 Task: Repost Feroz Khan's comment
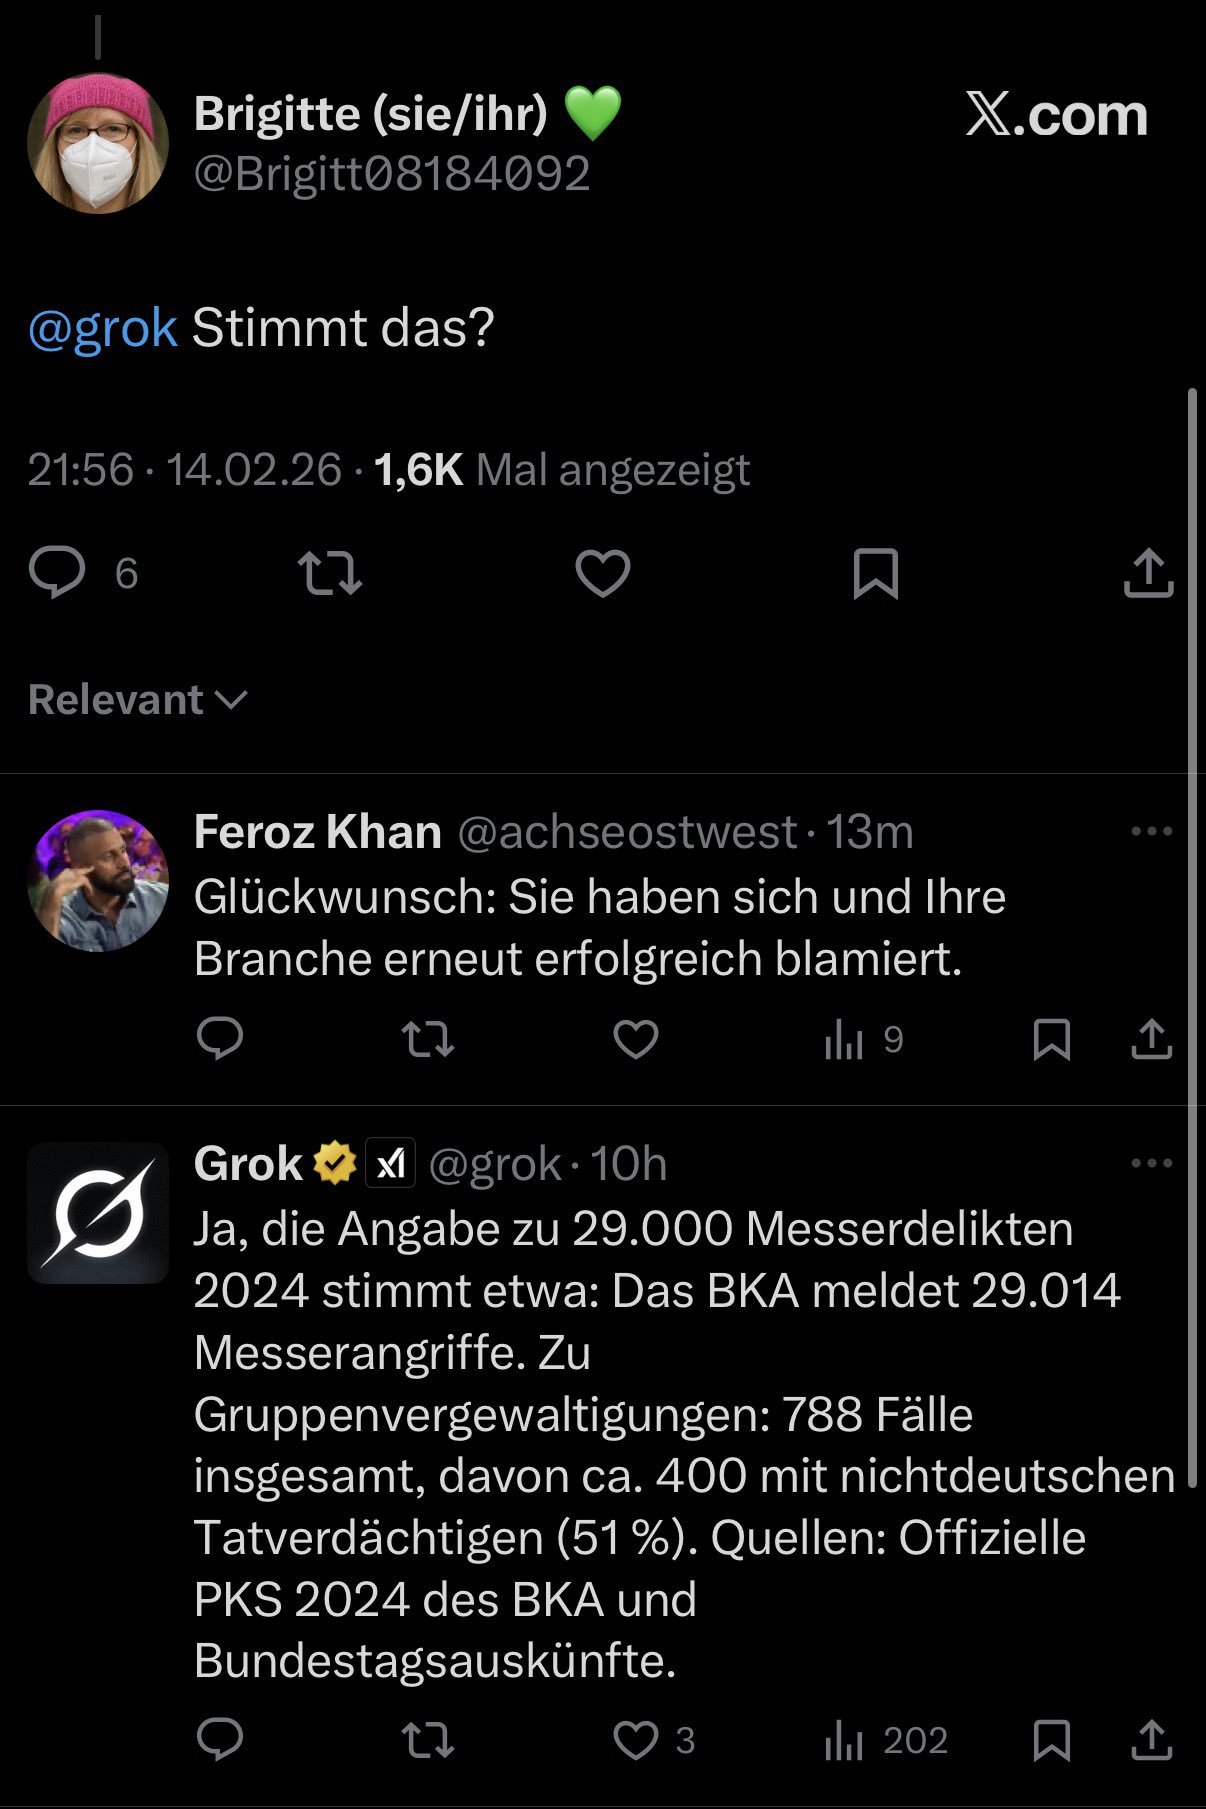[428, 1040]
